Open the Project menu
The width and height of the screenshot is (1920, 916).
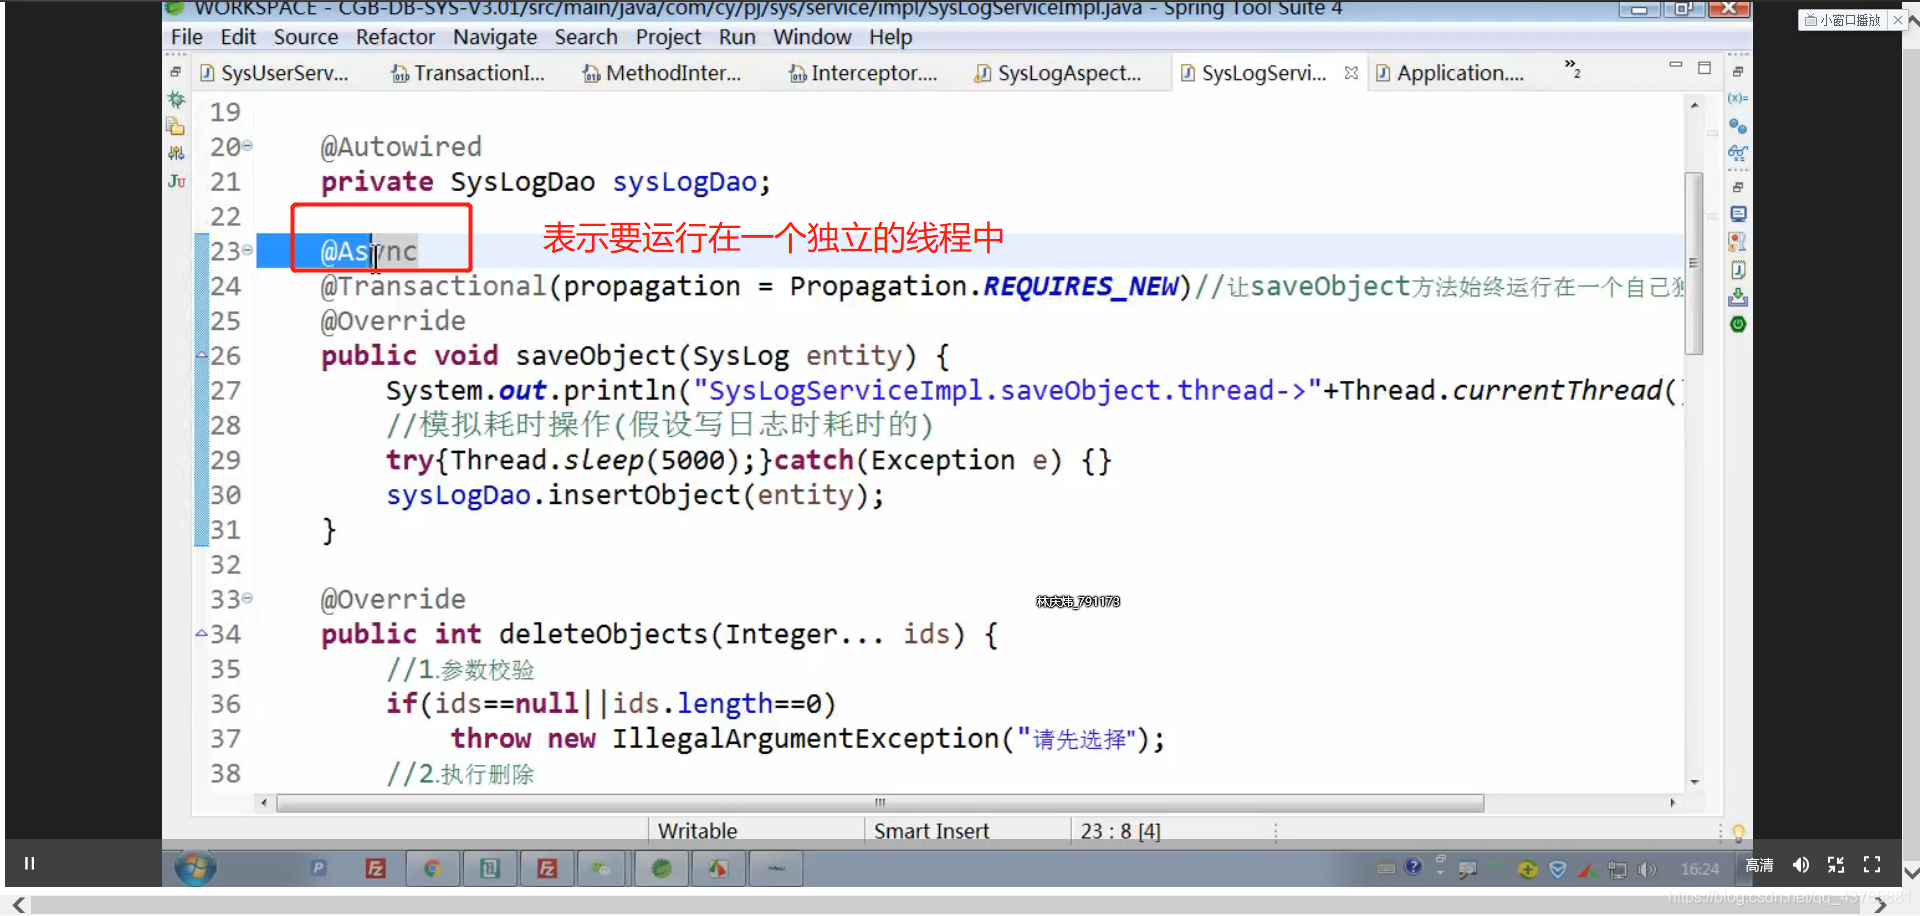pyautogui.click(x=668, y=37)
